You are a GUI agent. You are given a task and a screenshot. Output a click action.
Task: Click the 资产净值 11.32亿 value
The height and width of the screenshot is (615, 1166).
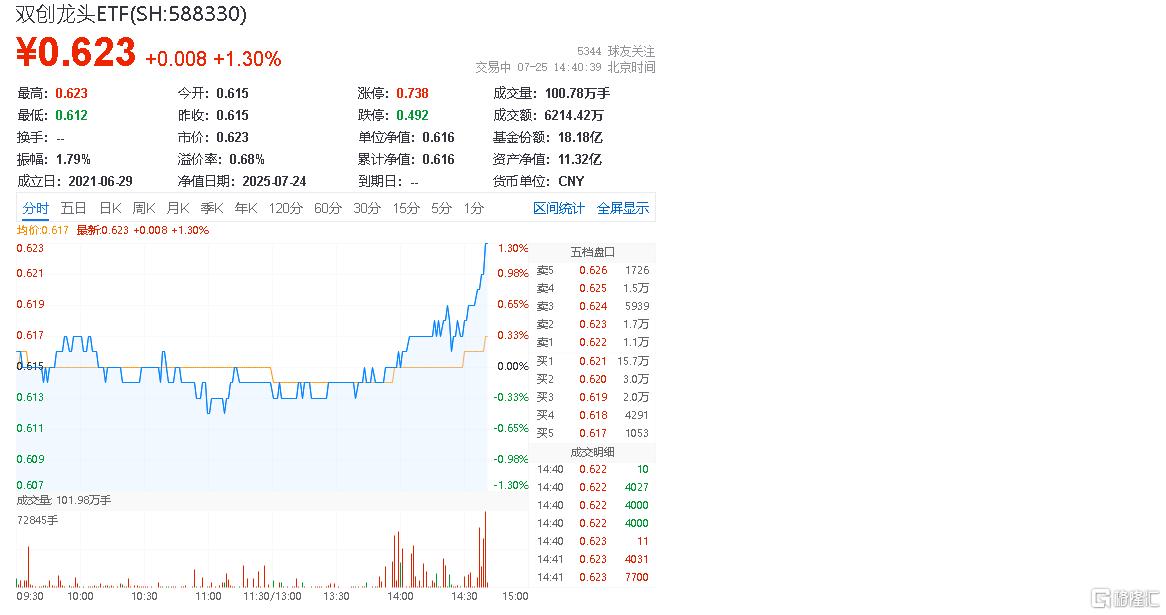(x=580, y=159)
